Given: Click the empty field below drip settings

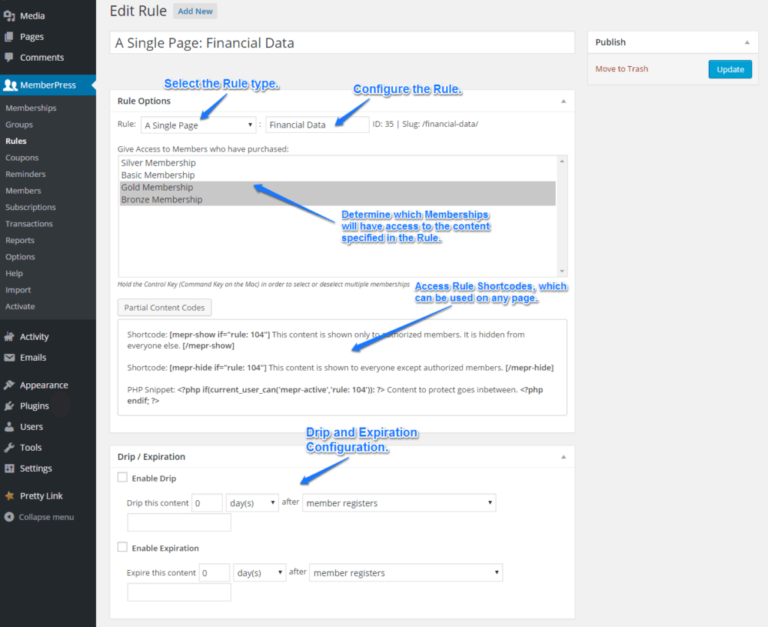Looking at the screenshot, I should tap(179, 523).
